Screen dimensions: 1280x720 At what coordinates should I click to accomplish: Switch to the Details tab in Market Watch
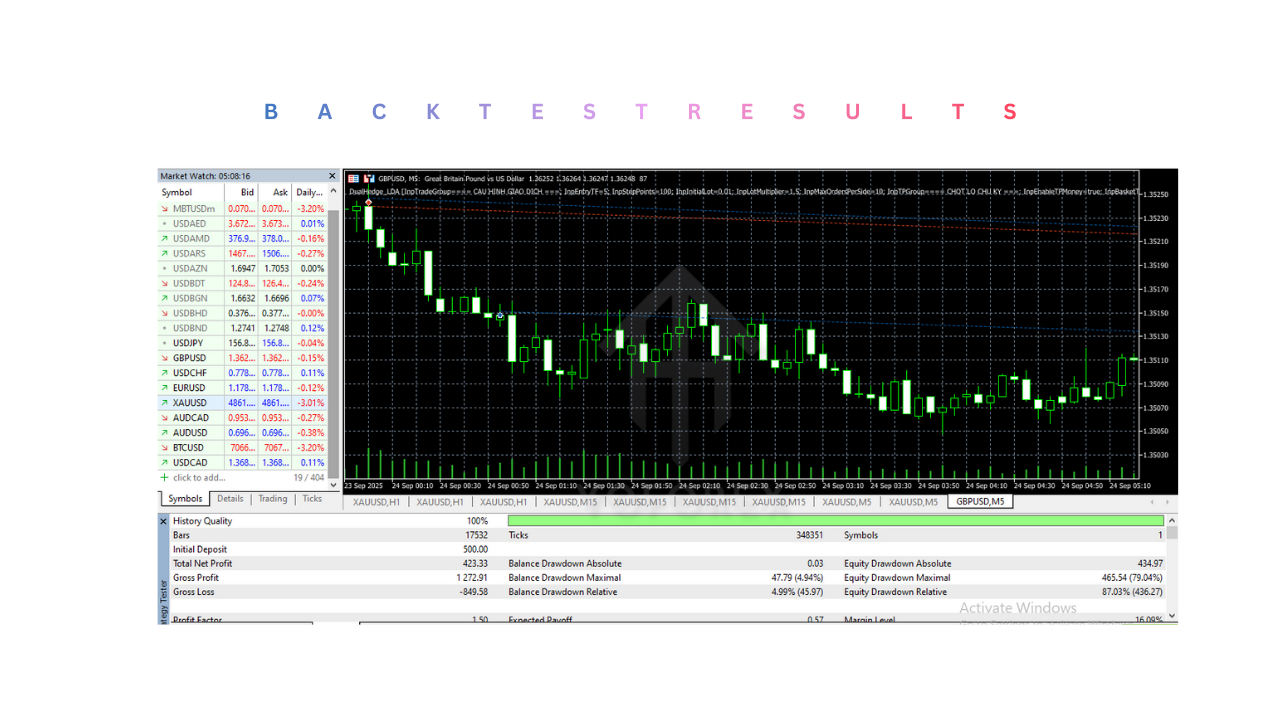coord(230,498)
